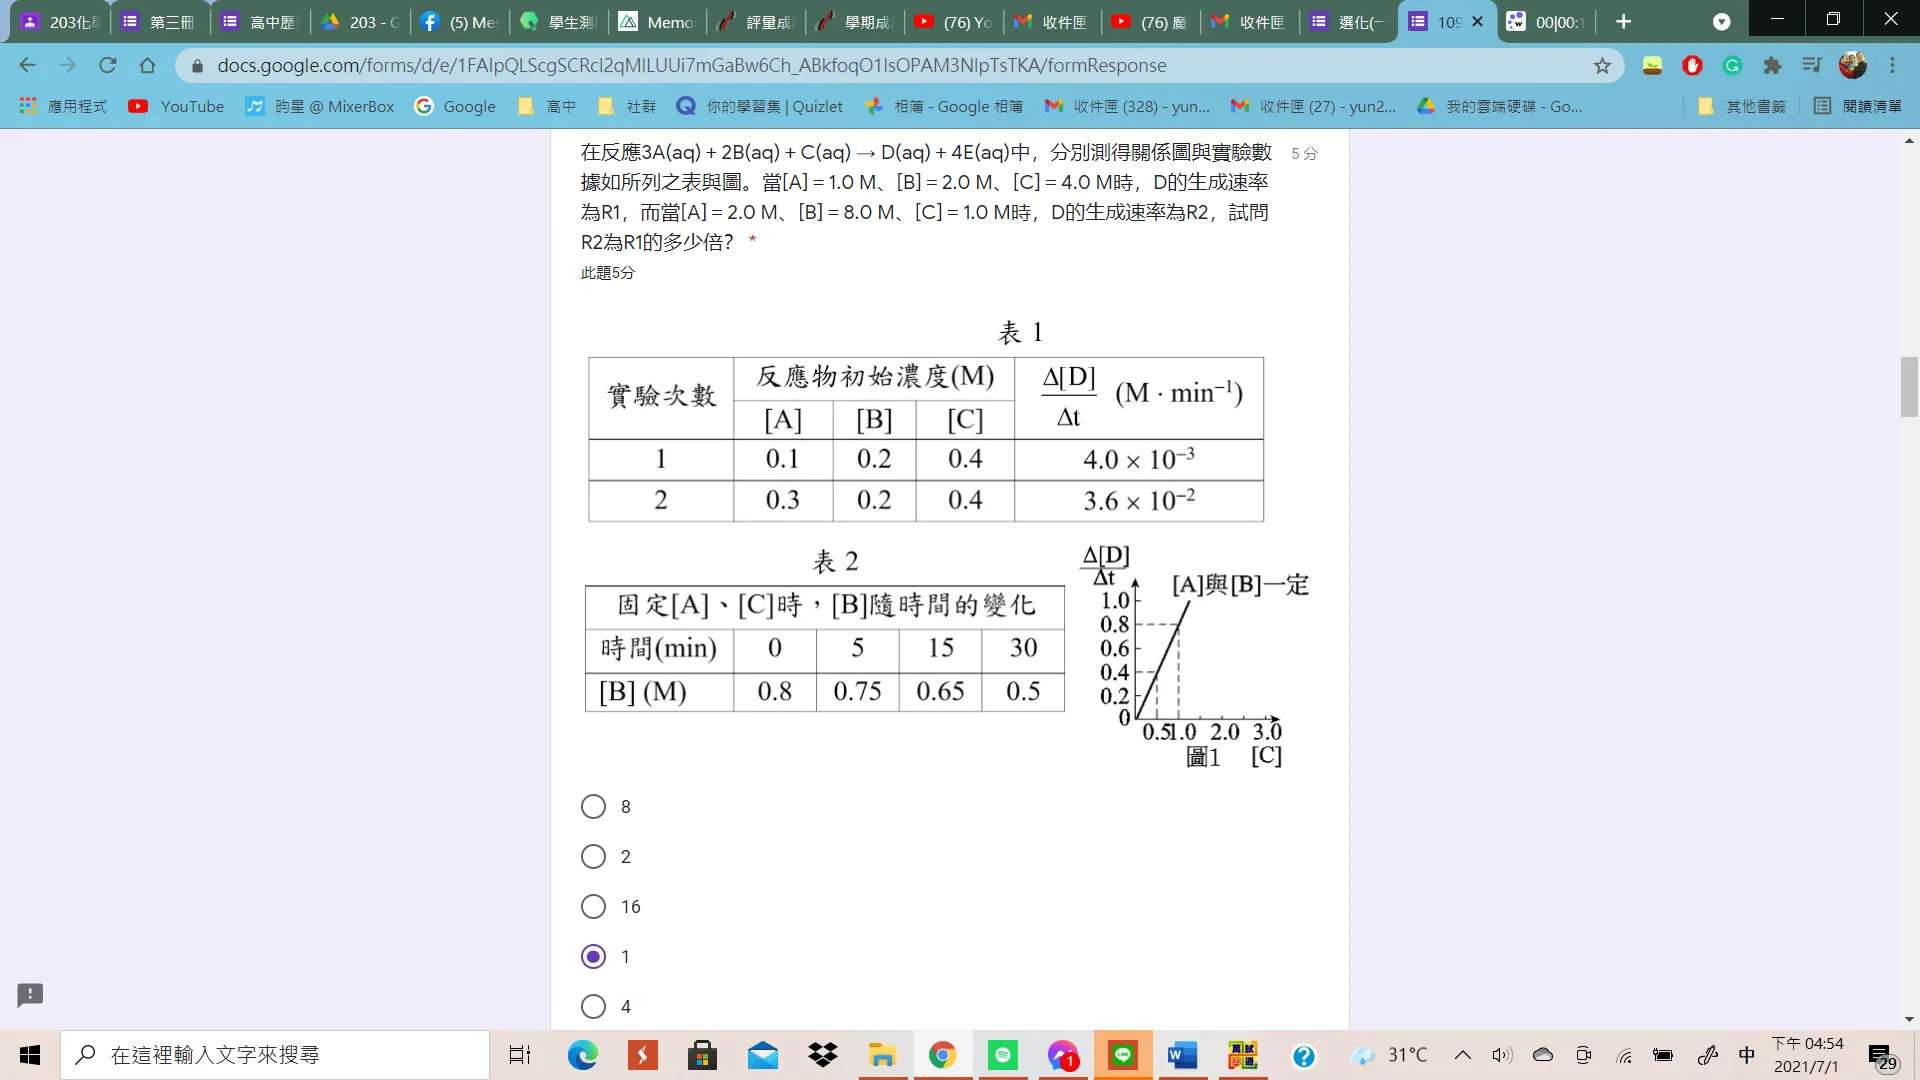Open the 收件匣 (328) Gmail bookmark
Image resolution: width=1920 pixels, height=1080 pixels.
pos(1127,106)
